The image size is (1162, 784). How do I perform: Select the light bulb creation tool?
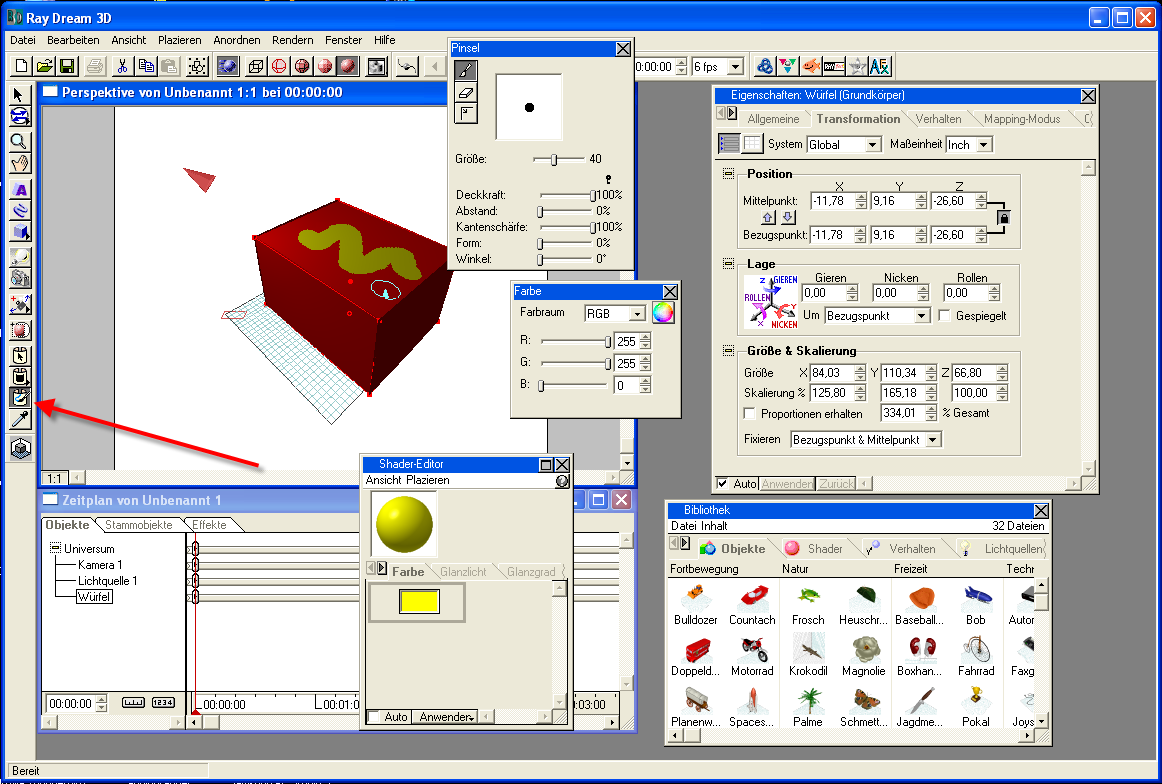click(20, 256)
